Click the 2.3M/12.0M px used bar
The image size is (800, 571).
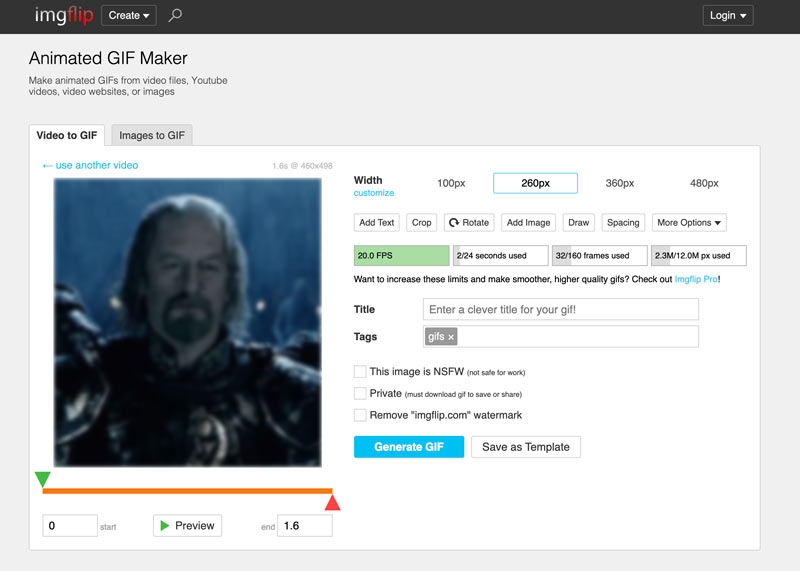pos(698,256)
